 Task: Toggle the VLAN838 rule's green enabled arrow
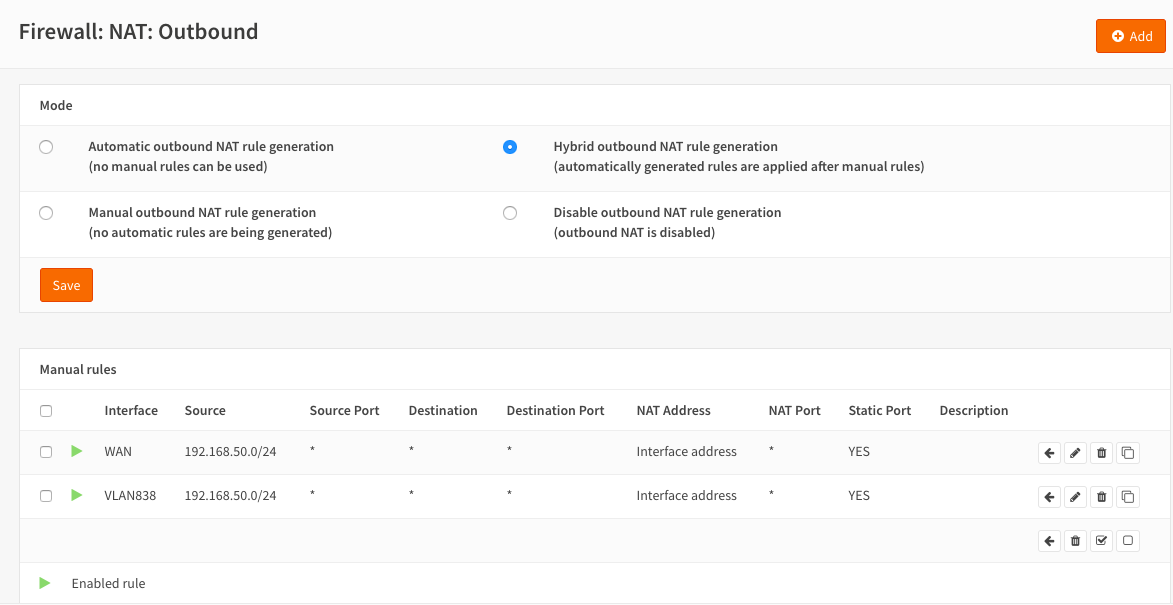point(77,496)
